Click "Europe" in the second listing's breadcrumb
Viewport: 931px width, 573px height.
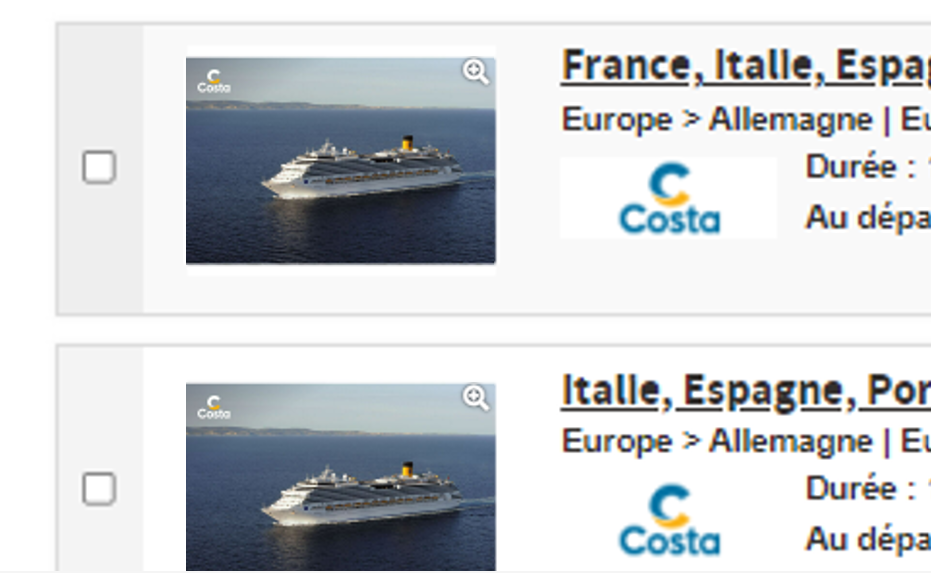[616, 441]
